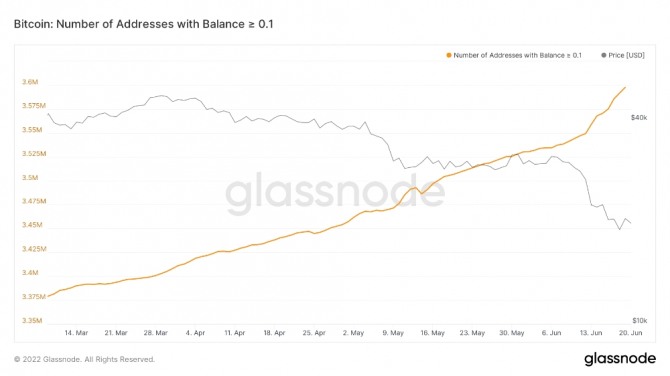Click the orange line peak near 20. Jun
Screen dimensions: 670x376
tap(626, 88)
